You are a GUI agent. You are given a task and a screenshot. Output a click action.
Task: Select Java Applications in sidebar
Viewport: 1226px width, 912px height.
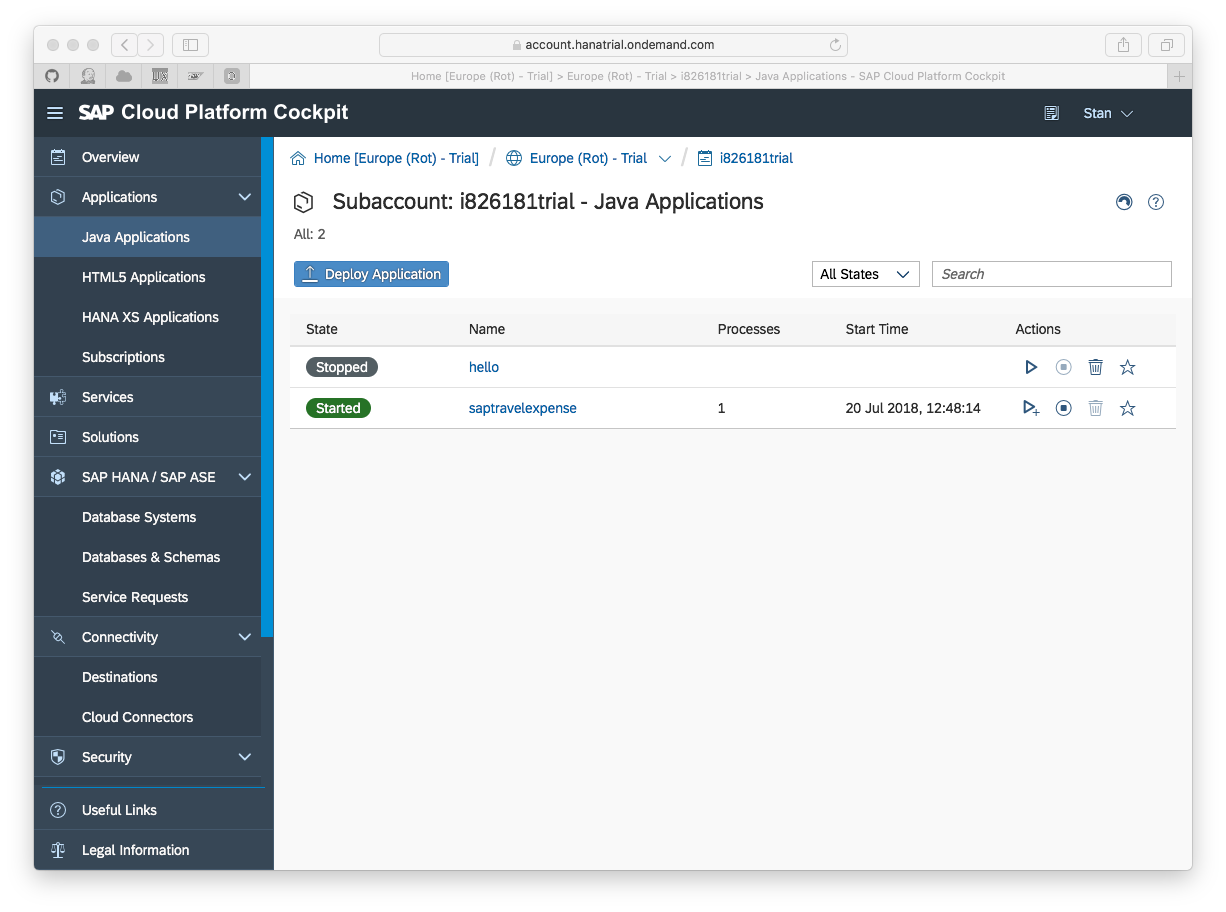pos(147,237)
